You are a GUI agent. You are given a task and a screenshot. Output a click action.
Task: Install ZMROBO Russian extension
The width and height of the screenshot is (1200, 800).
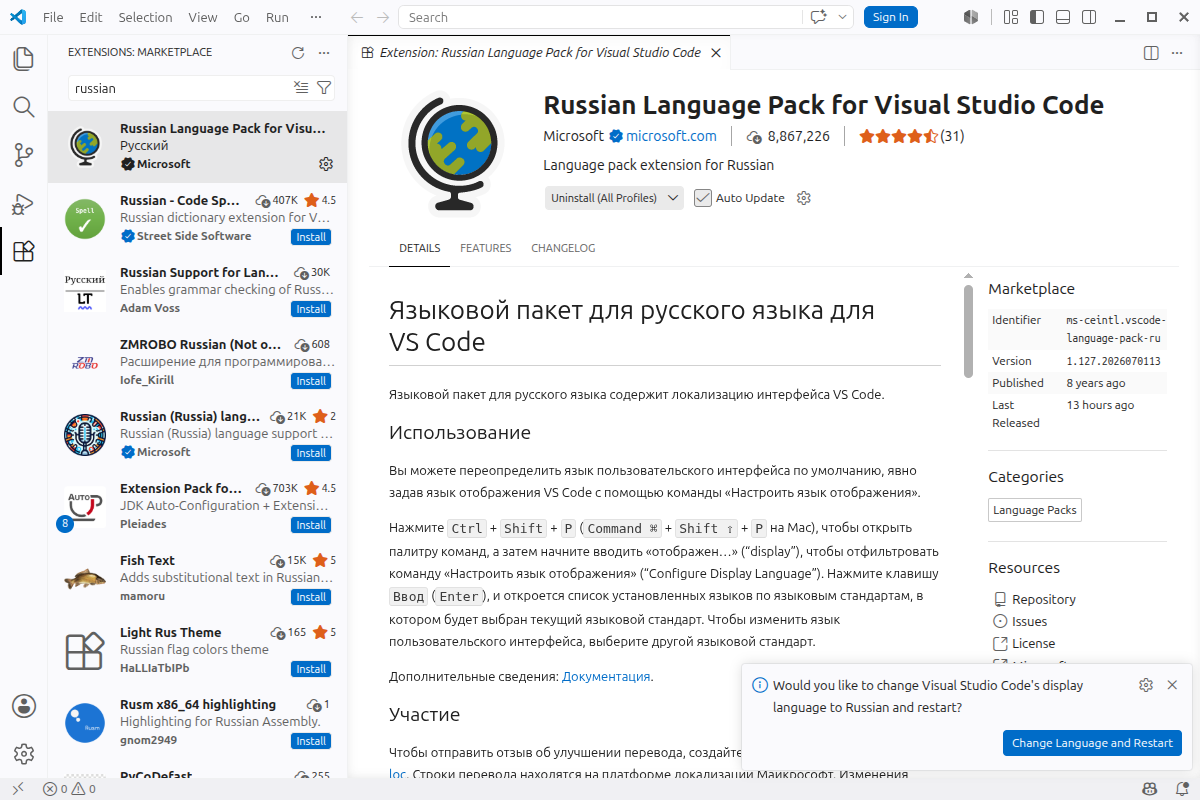[311, 381]
